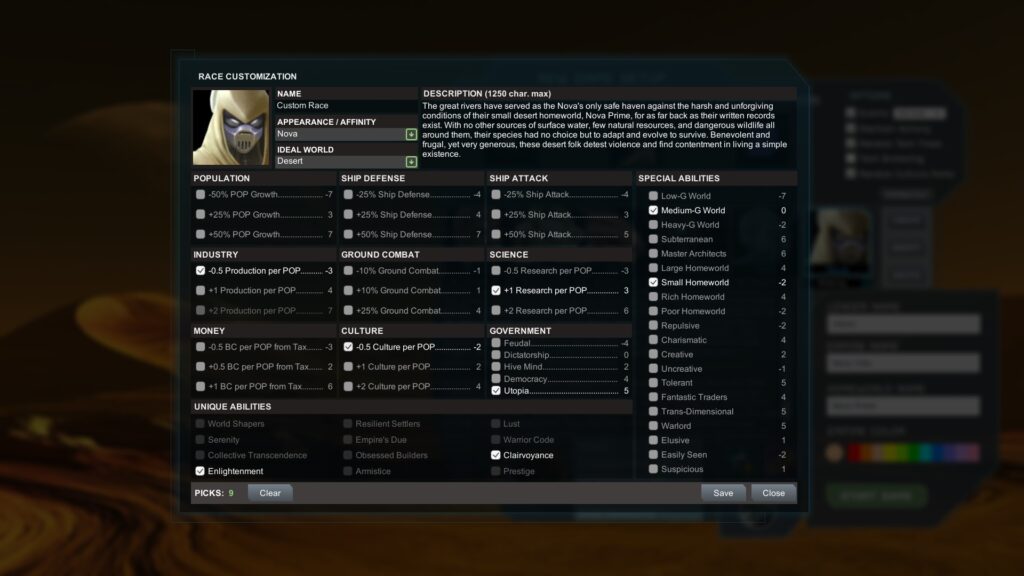Uncheck the Clairvoyance unique ability
Viewport: 1024px width, 576px height.
click(x=496, y=455)
